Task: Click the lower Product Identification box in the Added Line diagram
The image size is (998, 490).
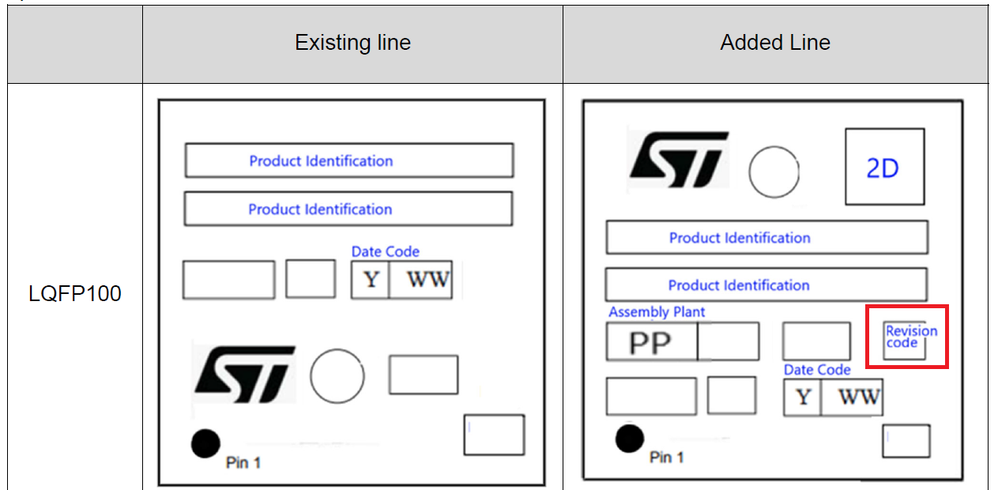Action: [x=766, y=284]
